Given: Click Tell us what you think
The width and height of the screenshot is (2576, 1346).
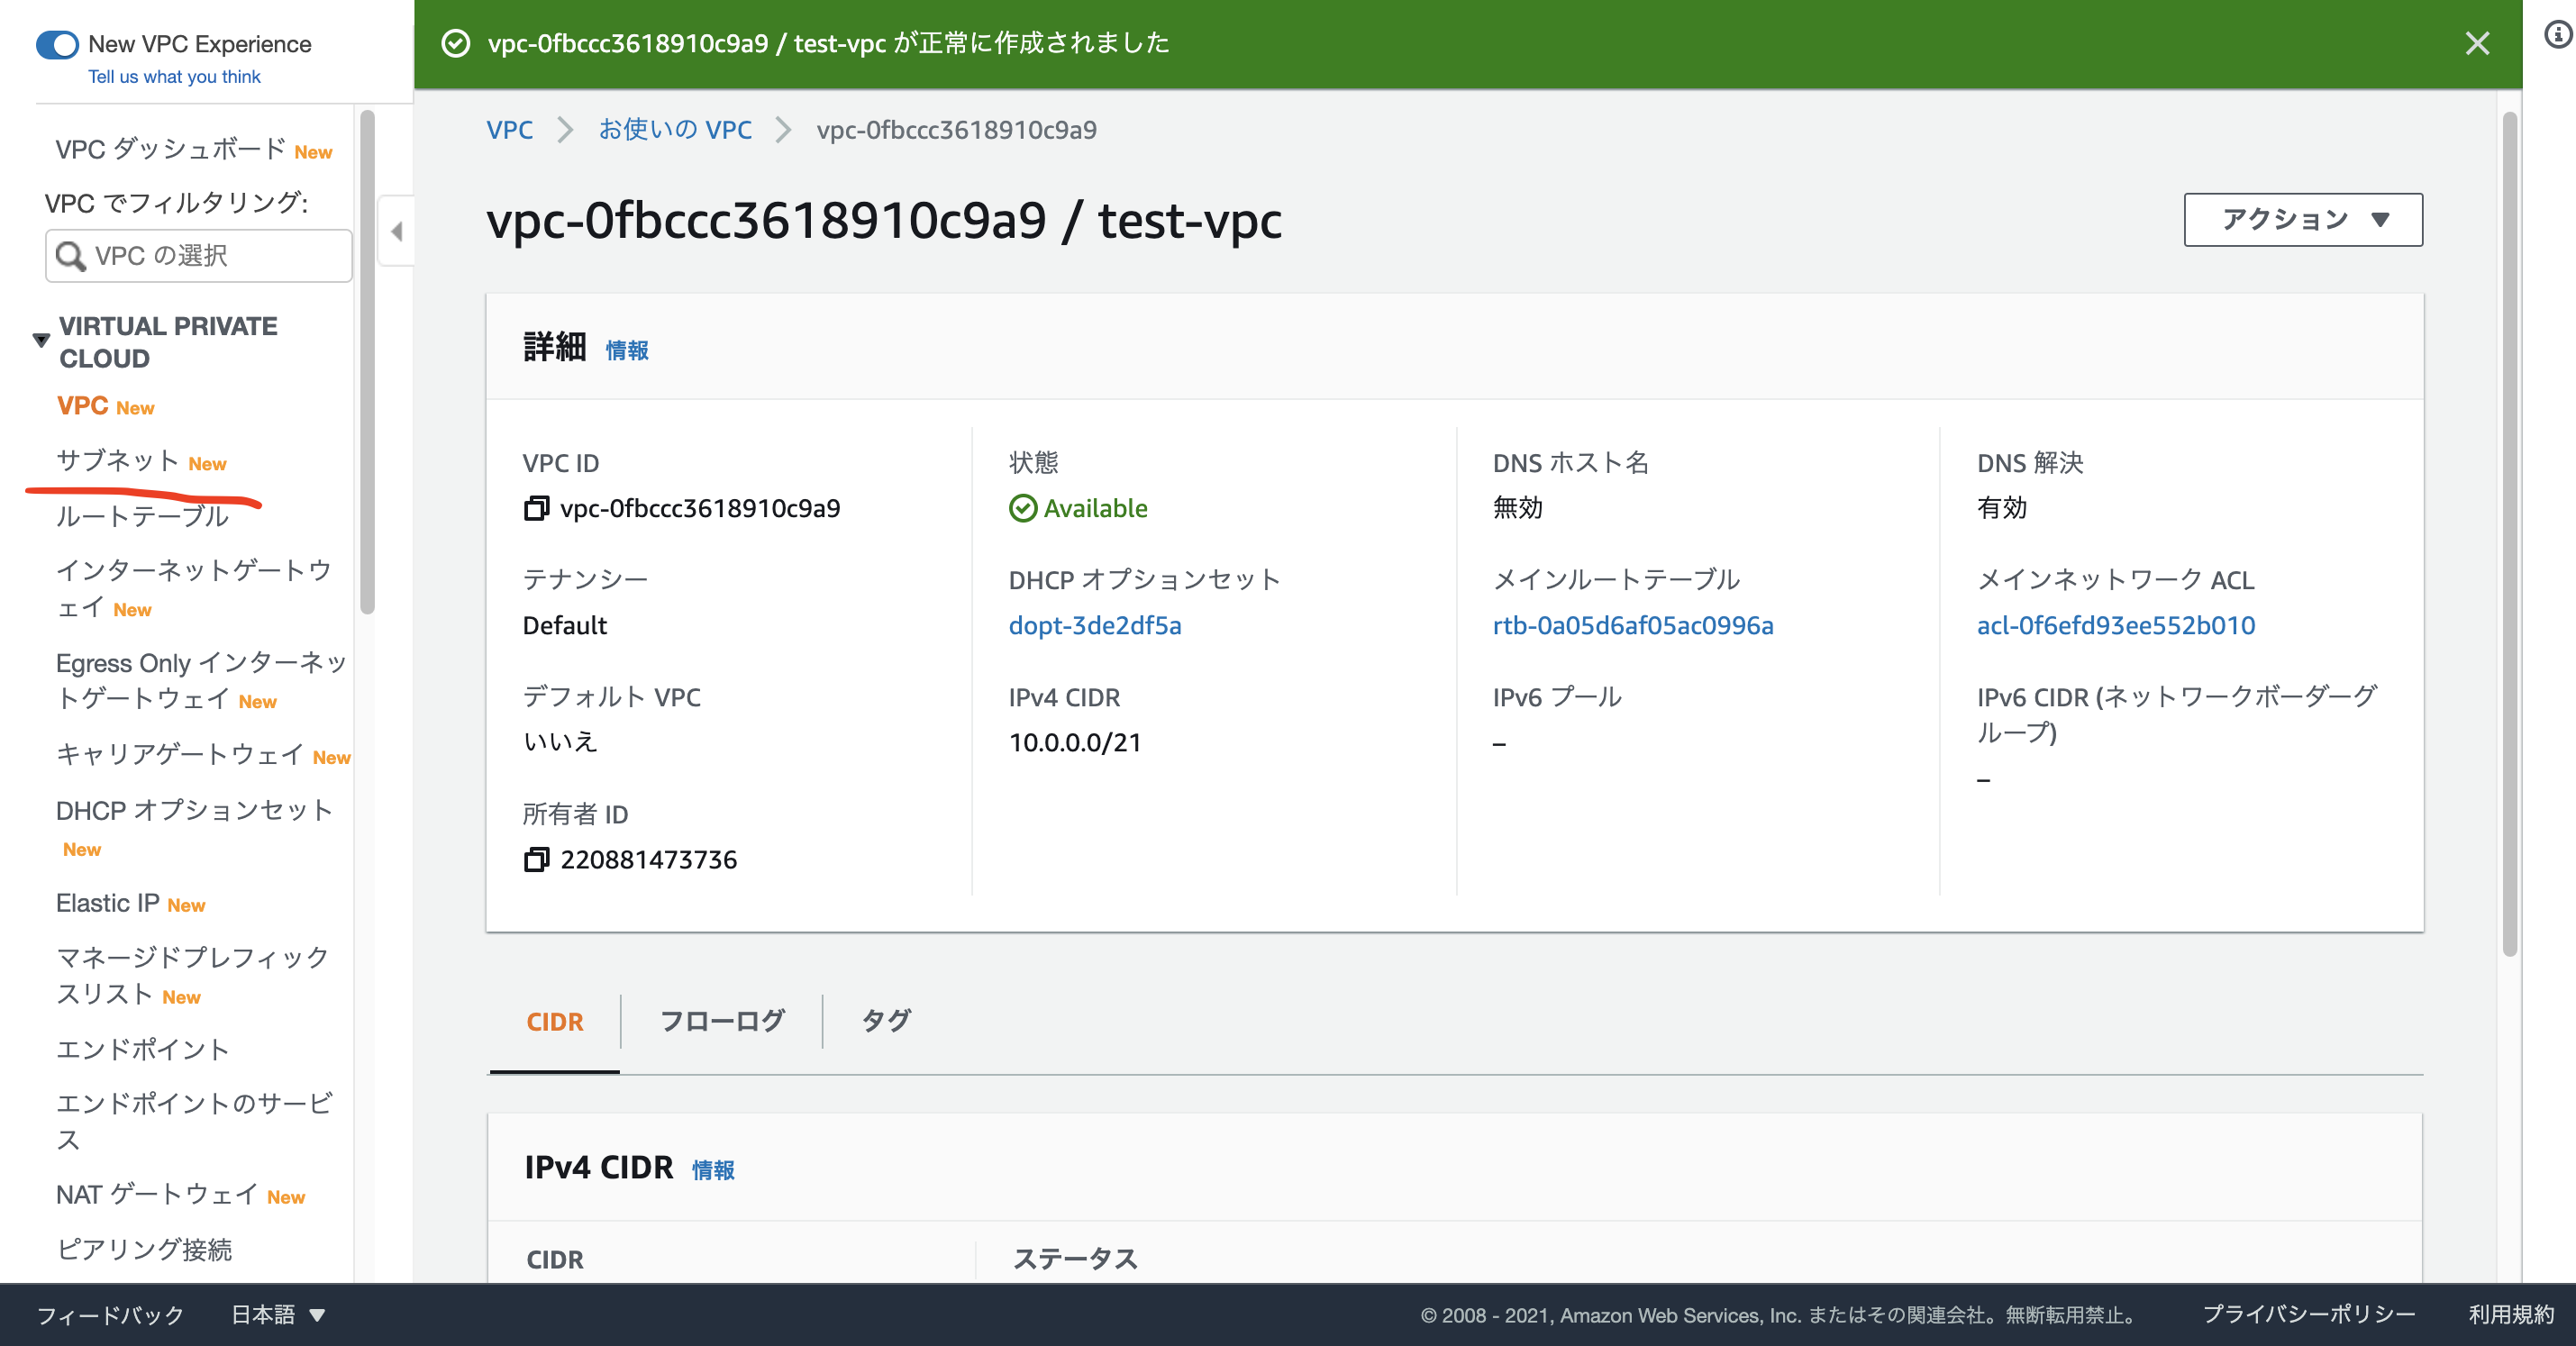Looking at the screenshot, I should 174,76.
